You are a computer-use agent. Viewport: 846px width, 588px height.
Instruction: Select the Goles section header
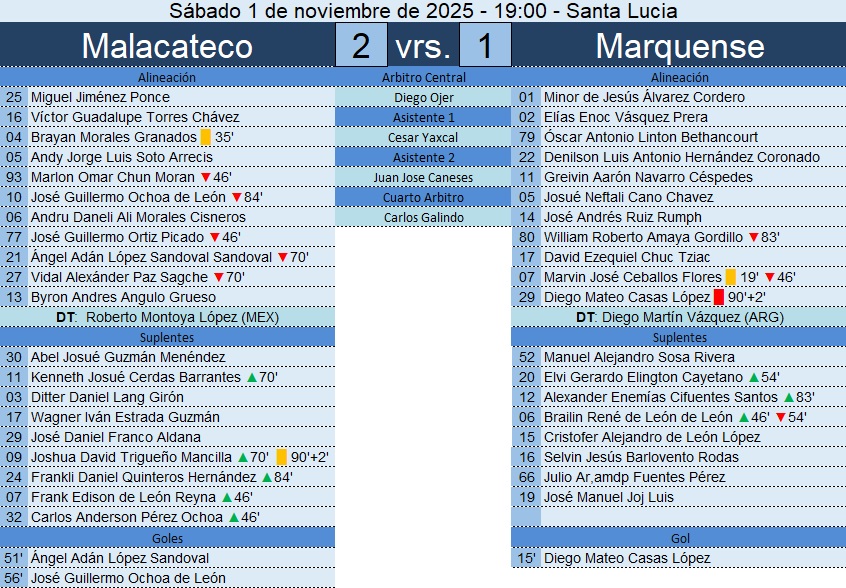click(x=167, y=537)
